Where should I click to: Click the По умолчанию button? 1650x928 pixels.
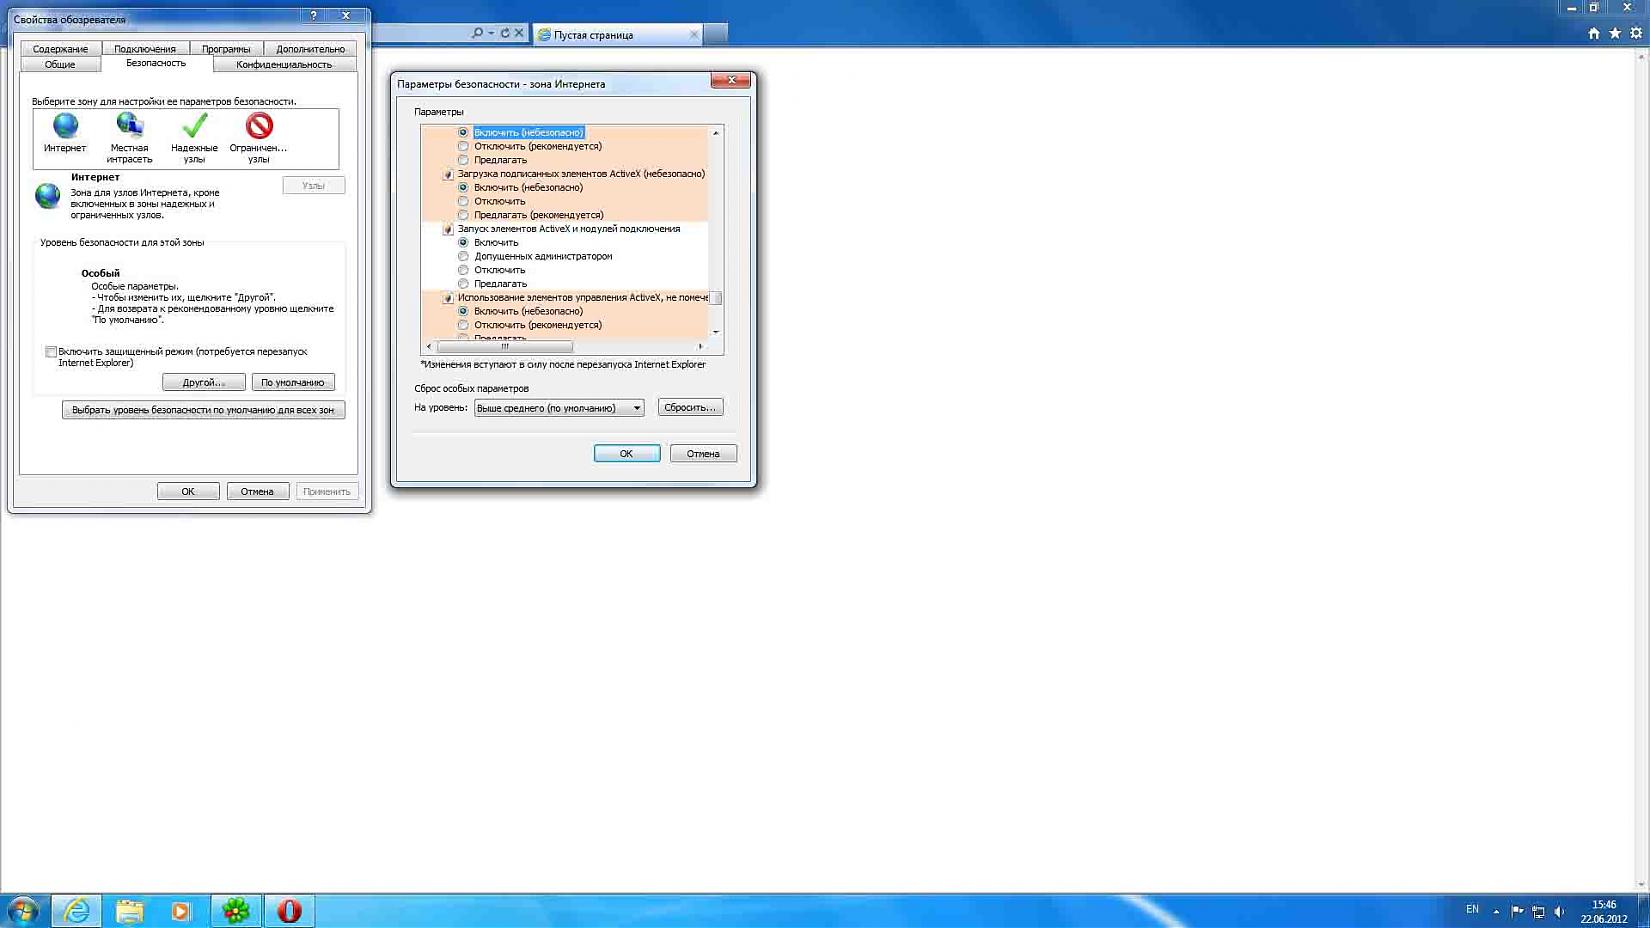(x=293, y=382)
